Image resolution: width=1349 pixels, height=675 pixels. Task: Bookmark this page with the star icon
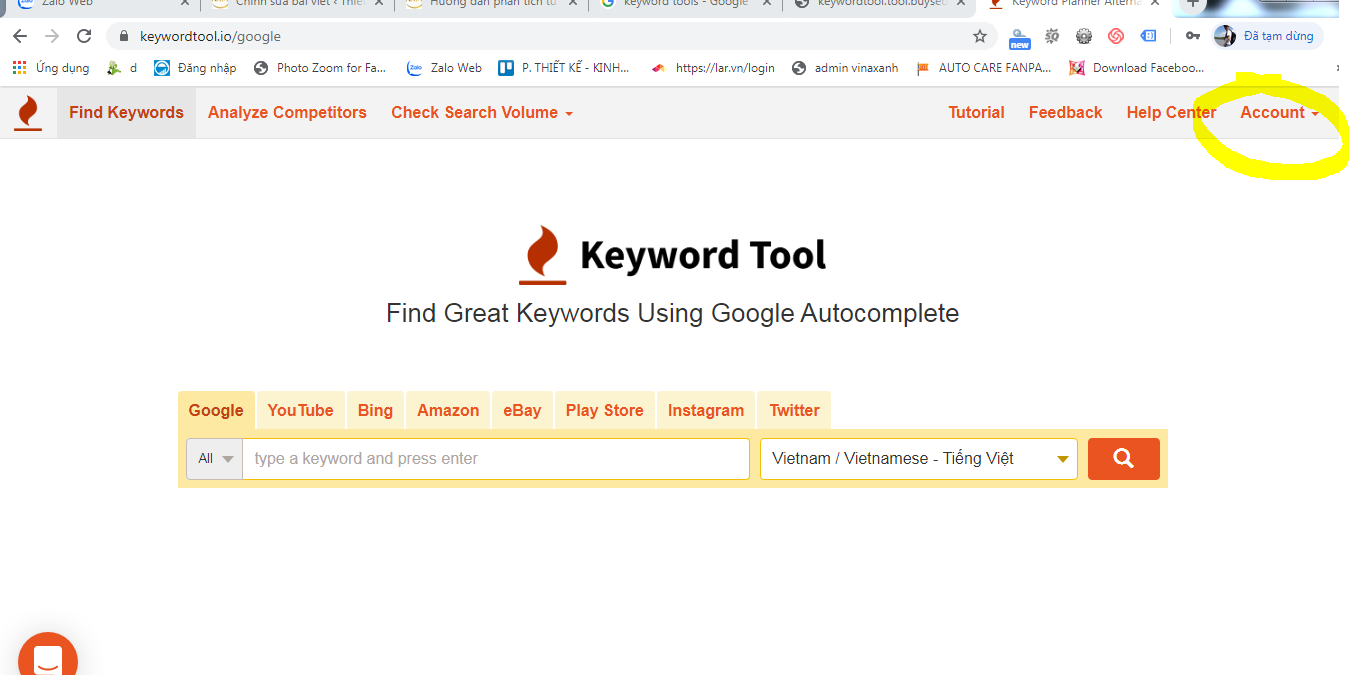[980, 36]
